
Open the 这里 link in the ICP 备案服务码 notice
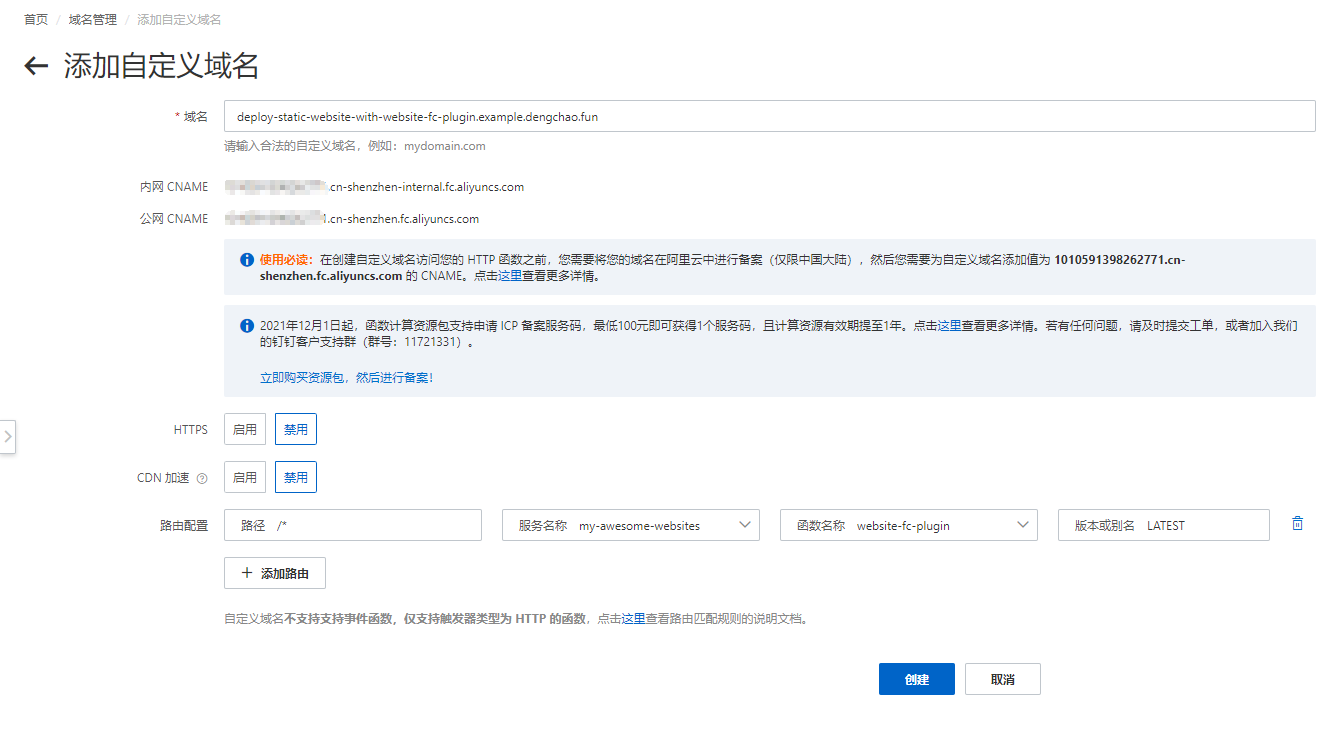click(949, 326)
